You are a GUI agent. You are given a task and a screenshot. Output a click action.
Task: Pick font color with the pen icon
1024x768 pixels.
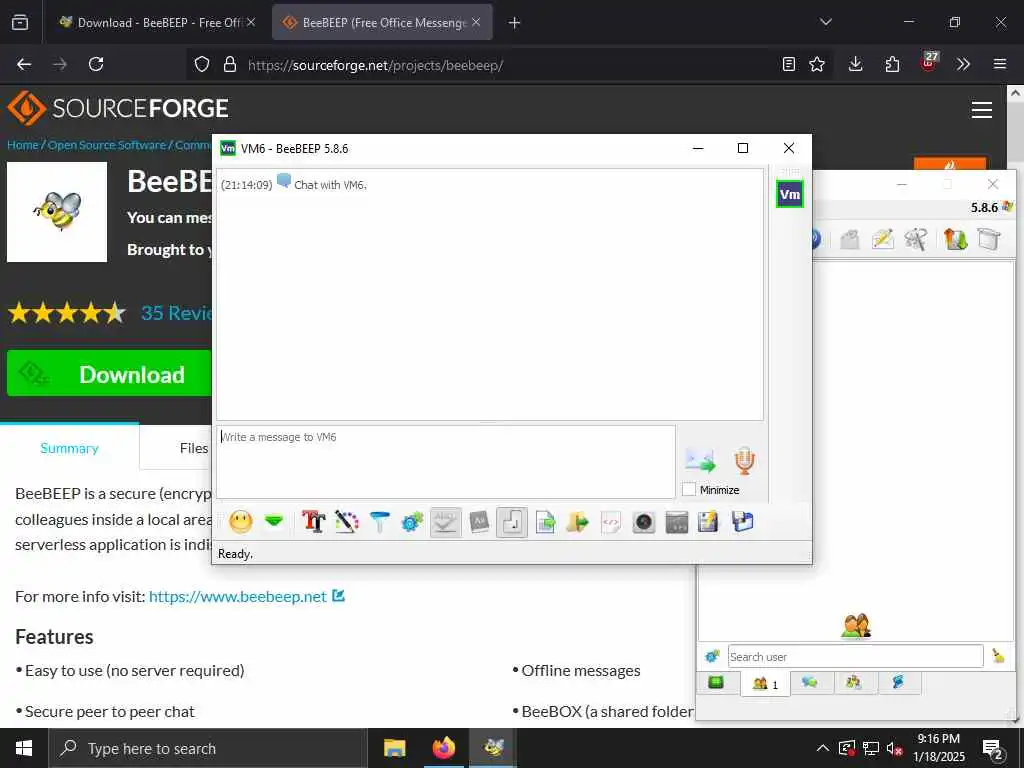[x=347, y=522]
